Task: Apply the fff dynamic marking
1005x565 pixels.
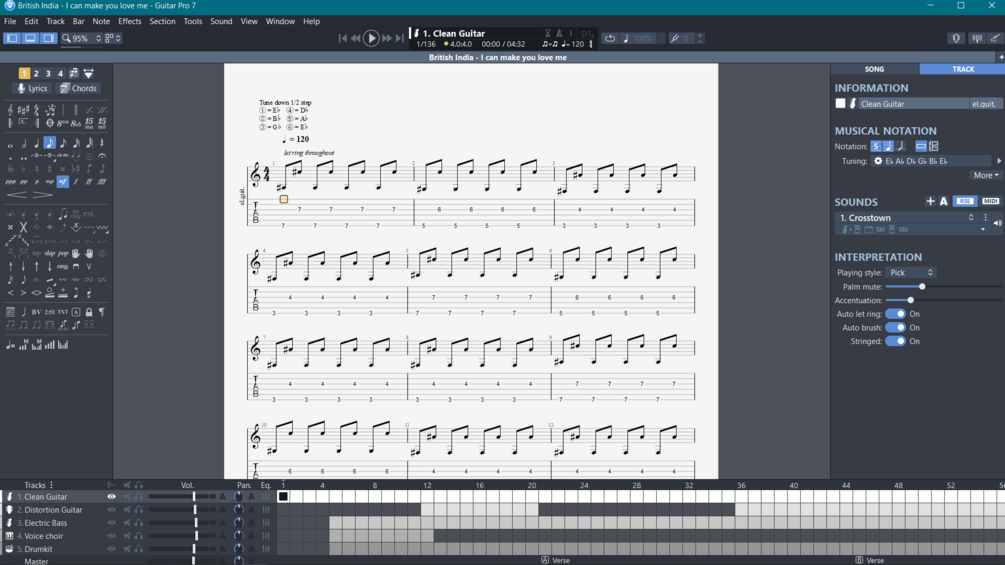Action: [102, 182]
